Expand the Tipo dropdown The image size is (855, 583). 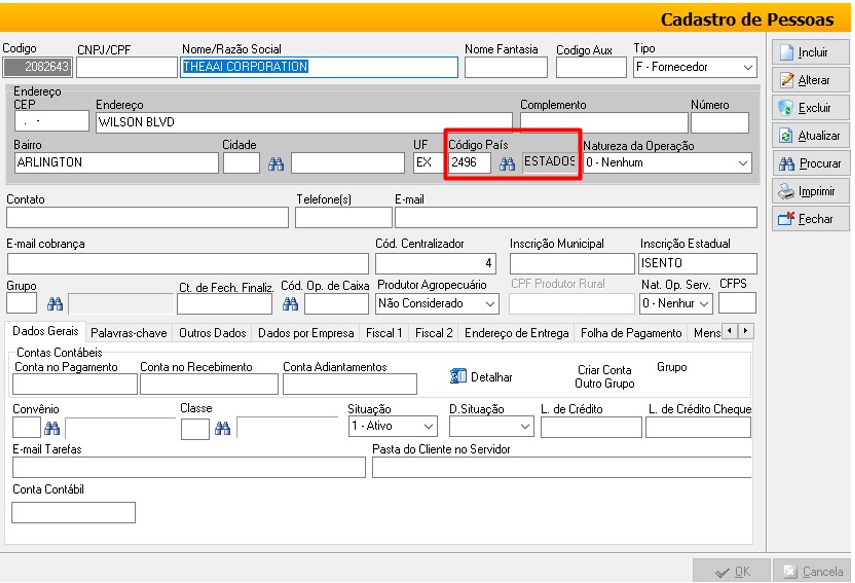748,68
